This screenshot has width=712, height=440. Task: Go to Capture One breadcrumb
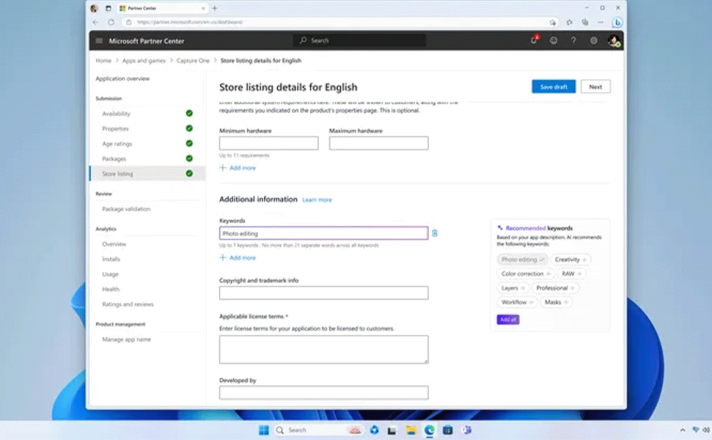point(193,60)
